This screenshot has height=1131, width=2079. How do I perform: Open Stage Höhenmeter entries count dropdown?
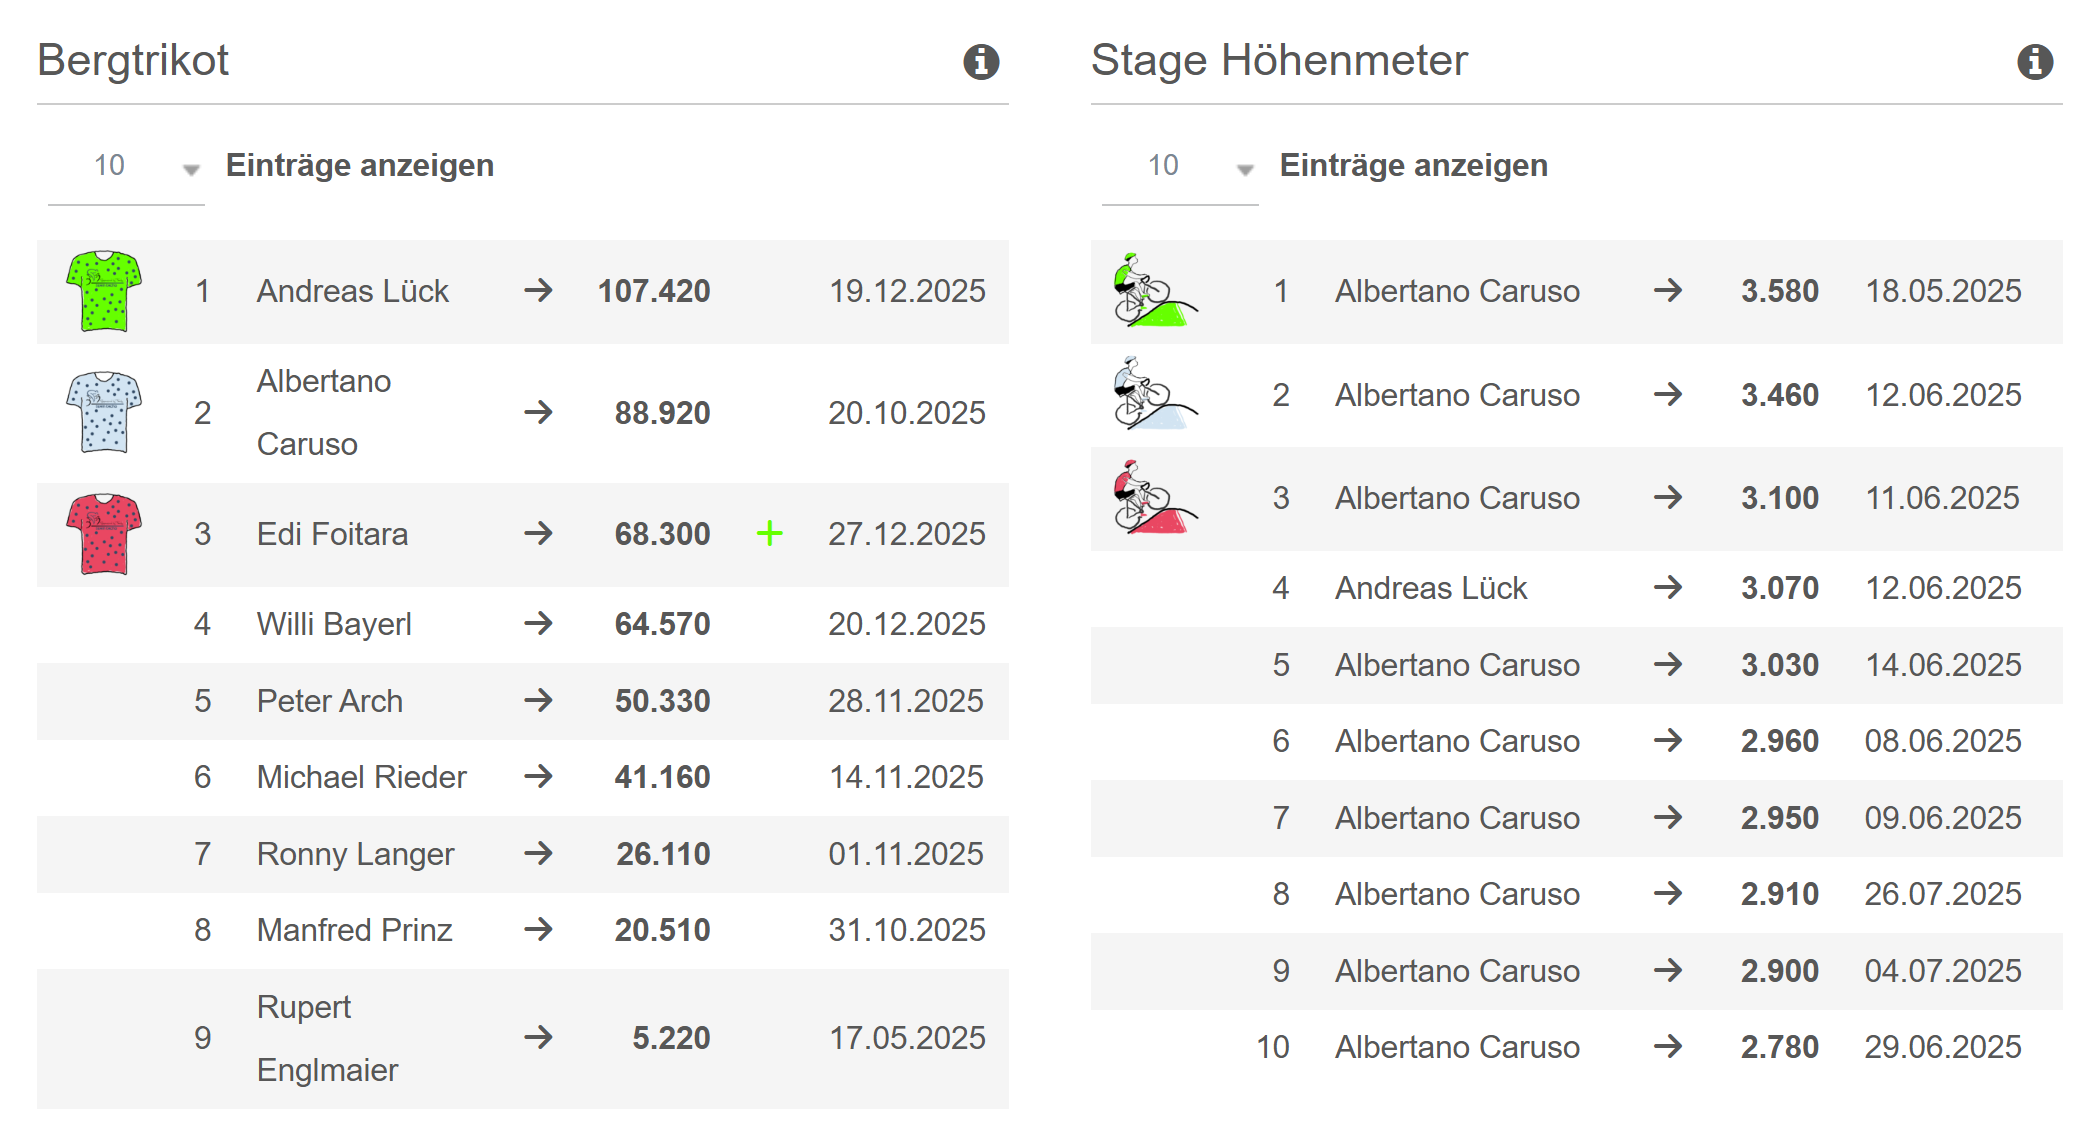tap(1180, 167)
